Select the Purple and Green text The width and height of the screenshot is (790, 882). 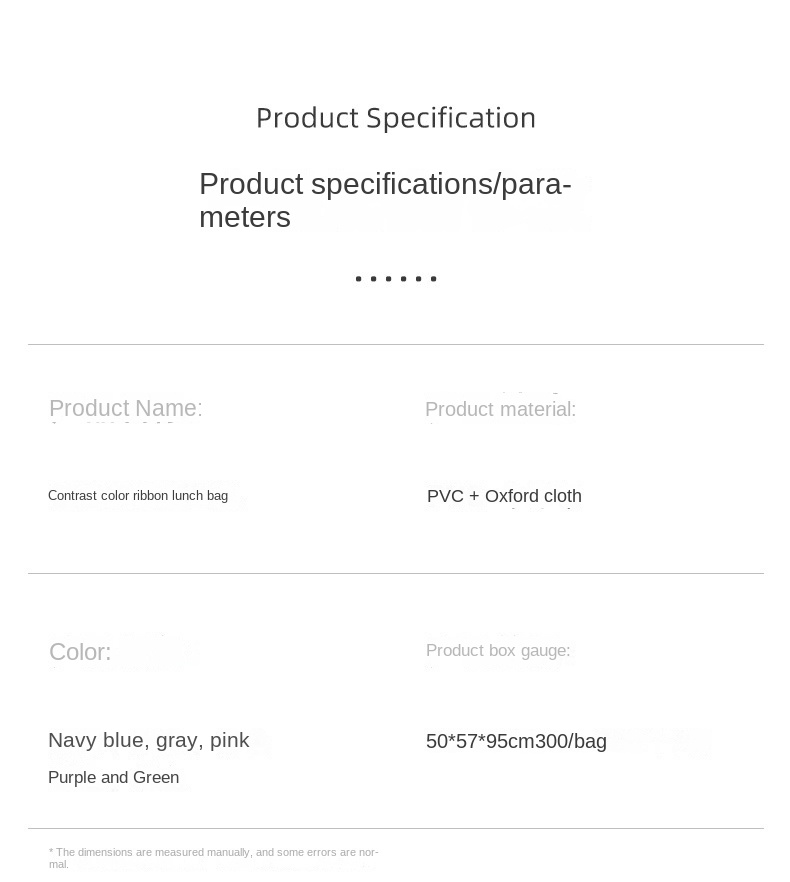tap(114, 777)
